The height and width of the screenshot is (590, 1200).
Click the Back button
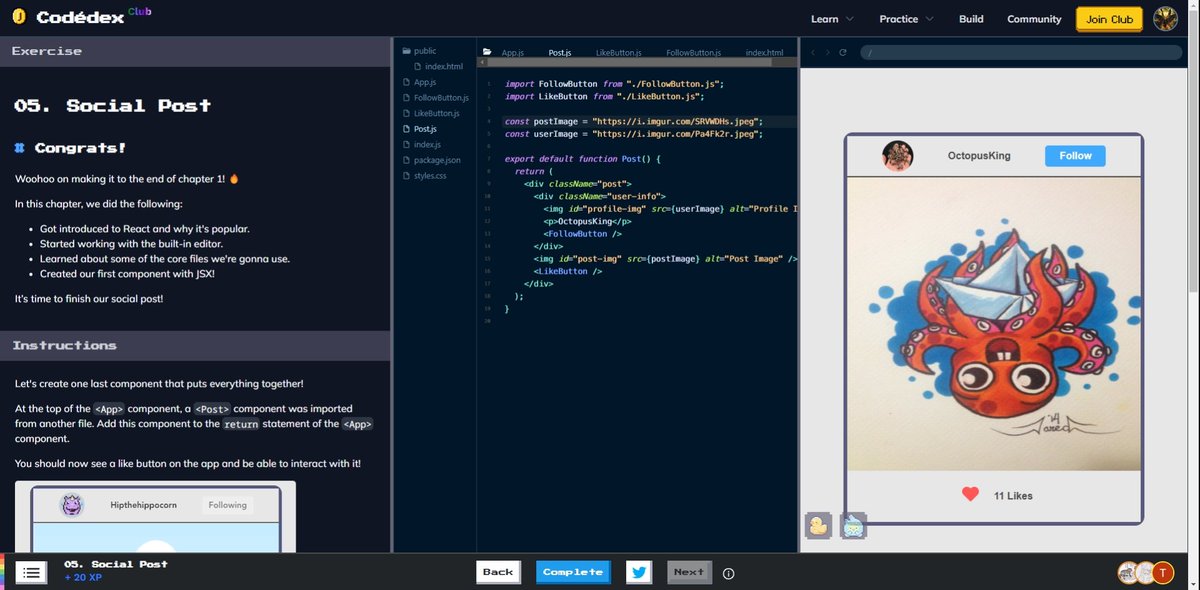click(498, 572)
